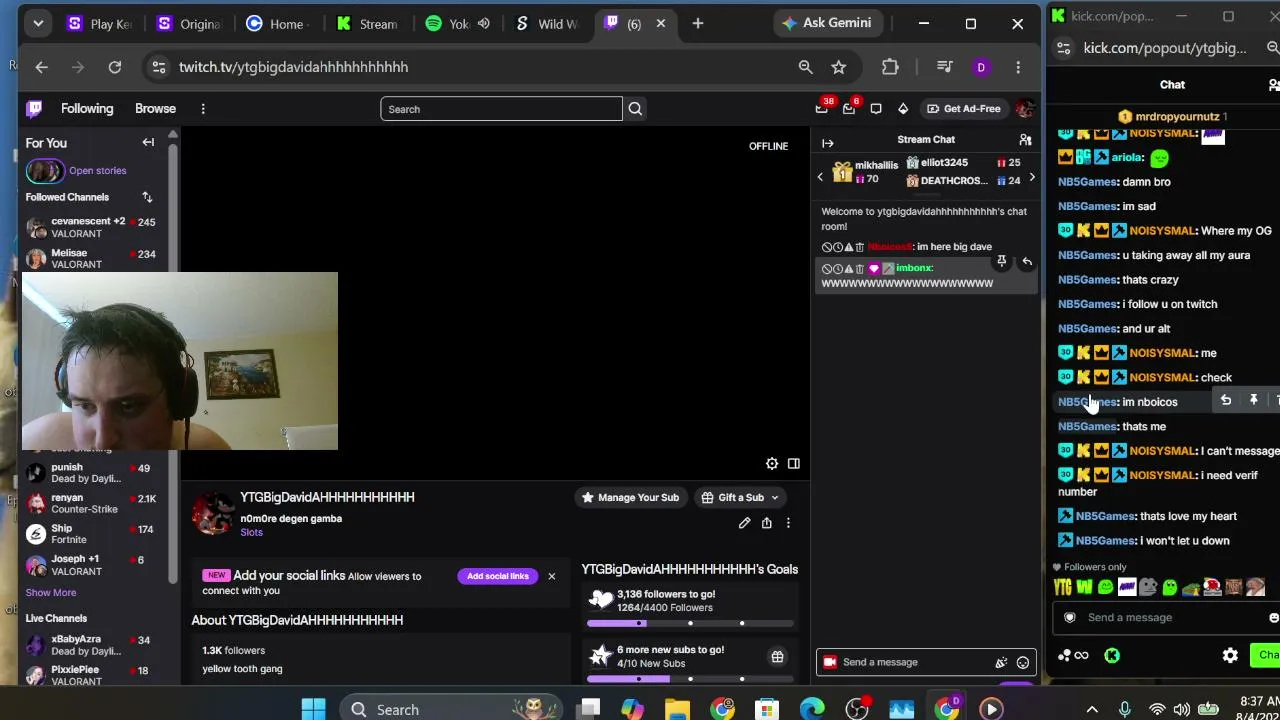Image resolution: width=1280 pixels, height=720 pixels.
Task: Click the Twitch search magnifier button
Action: [x=635, y=109]
